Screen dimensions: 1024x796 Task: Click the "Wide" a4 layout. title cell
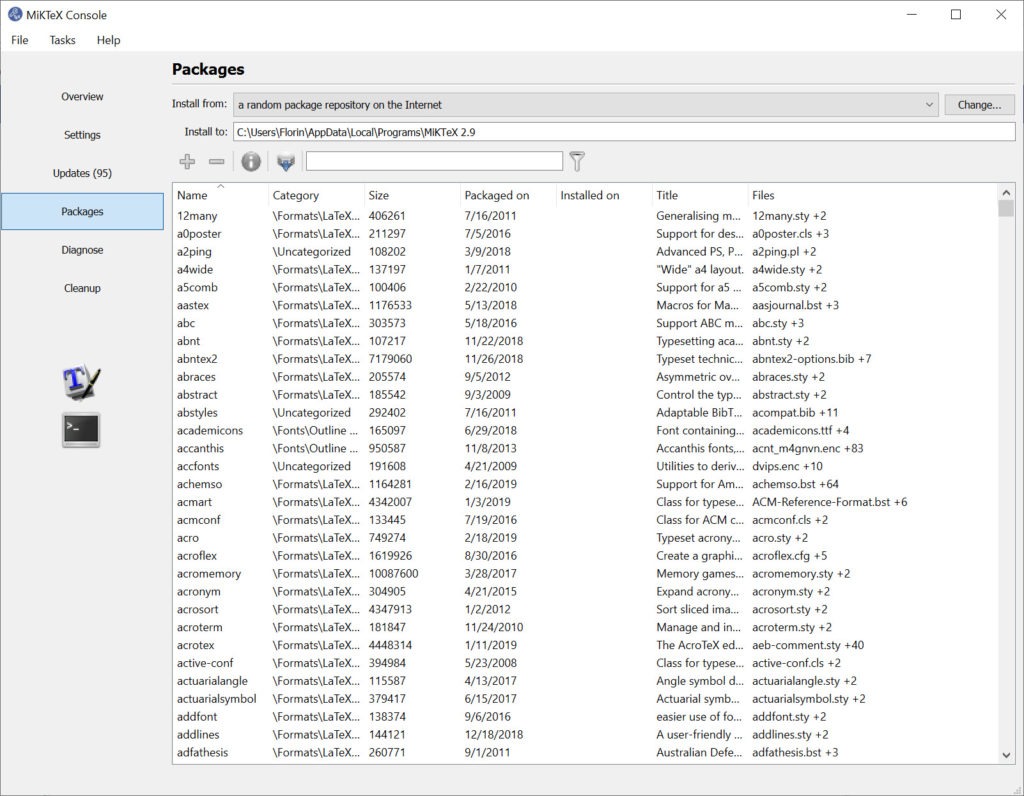699,269
